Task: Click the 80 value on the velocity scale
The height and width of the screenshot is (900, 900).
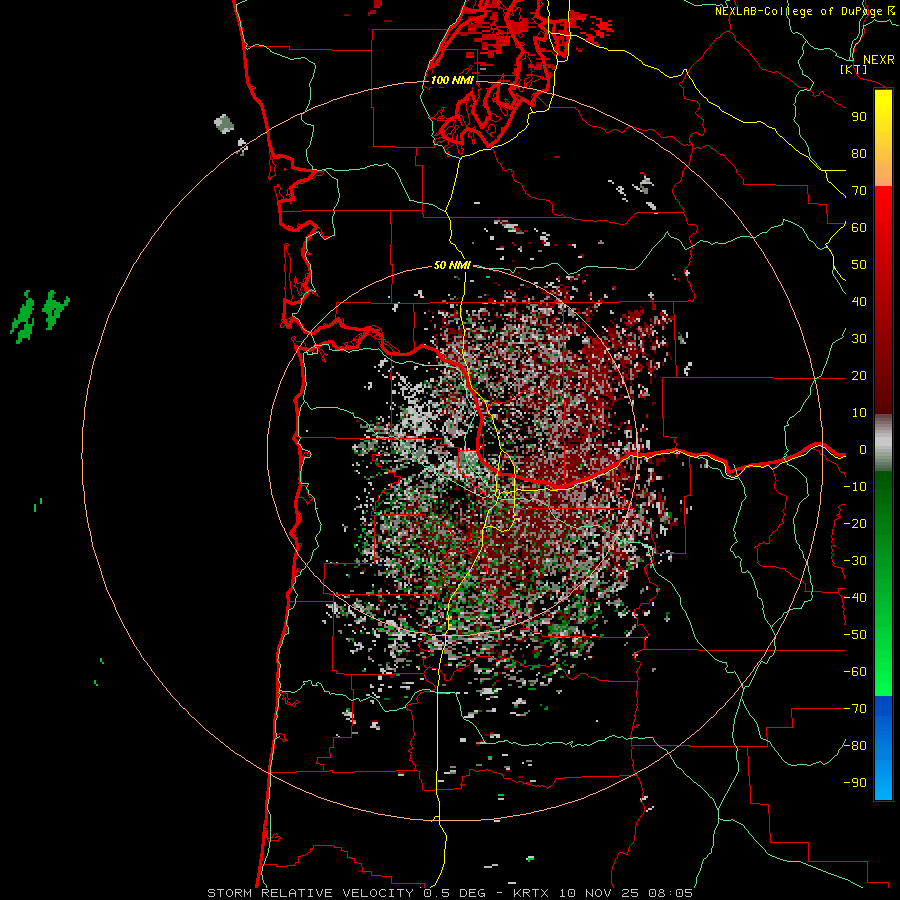Action: tap(859, 154)
